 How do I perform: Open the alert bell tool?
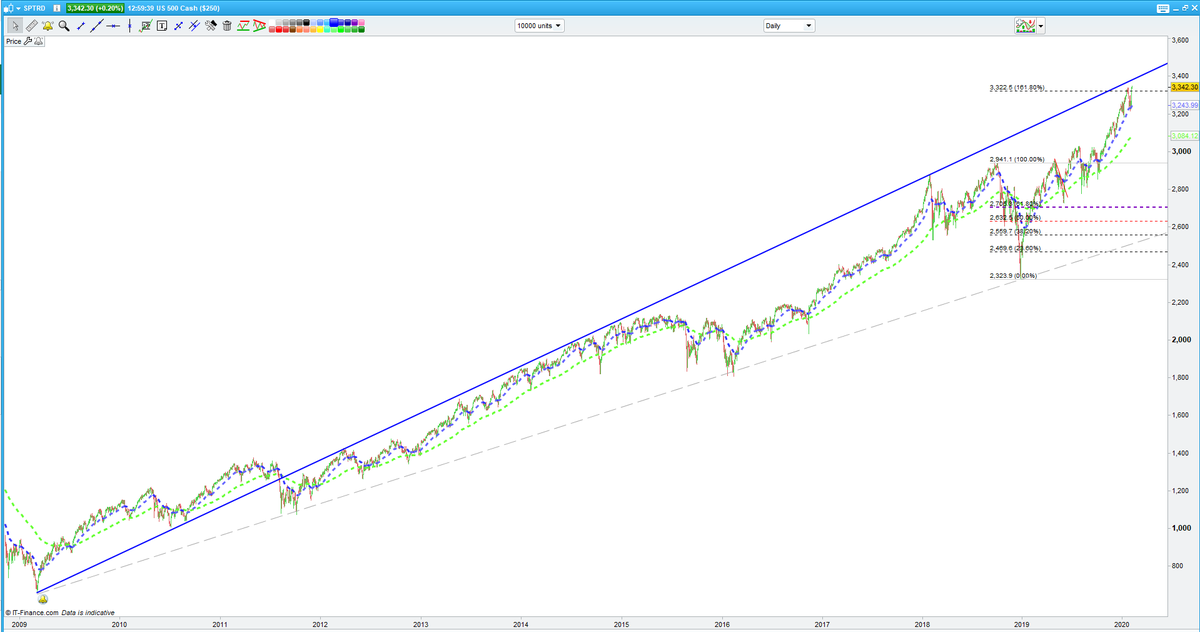[x=47, y=25]
